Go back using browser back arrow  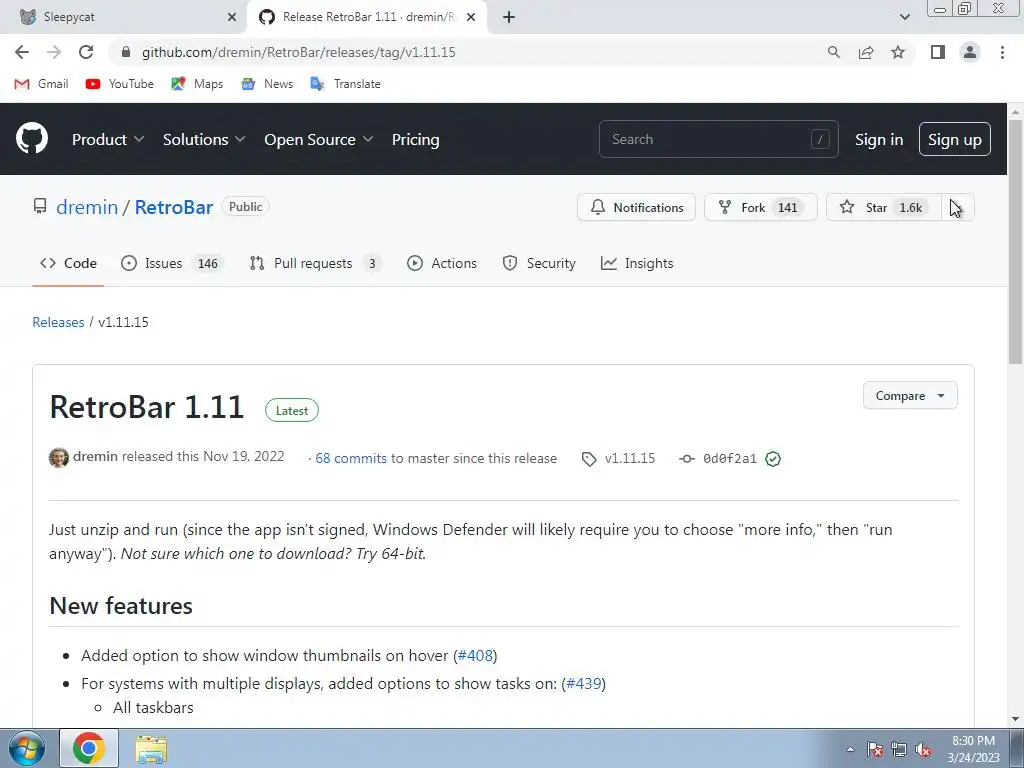[x=22, y=52]
